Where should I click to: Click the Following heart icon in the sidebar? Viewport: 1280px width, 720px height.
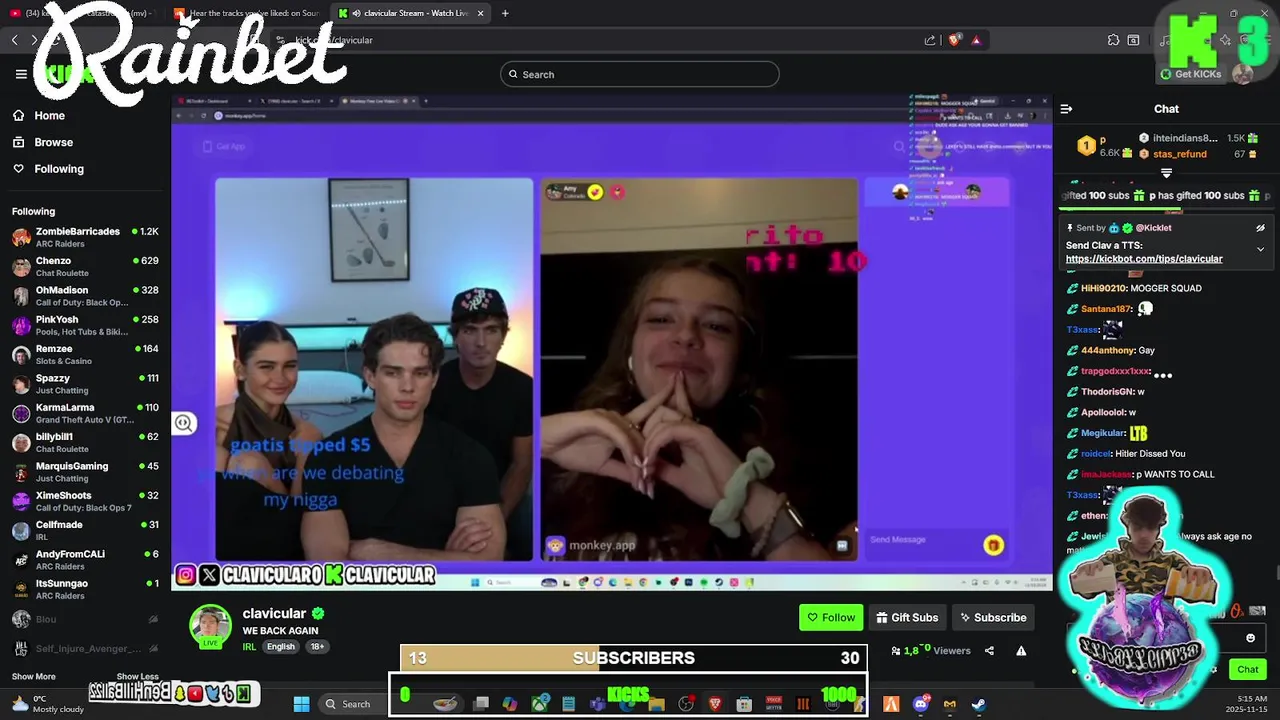(x=18, y=169)
